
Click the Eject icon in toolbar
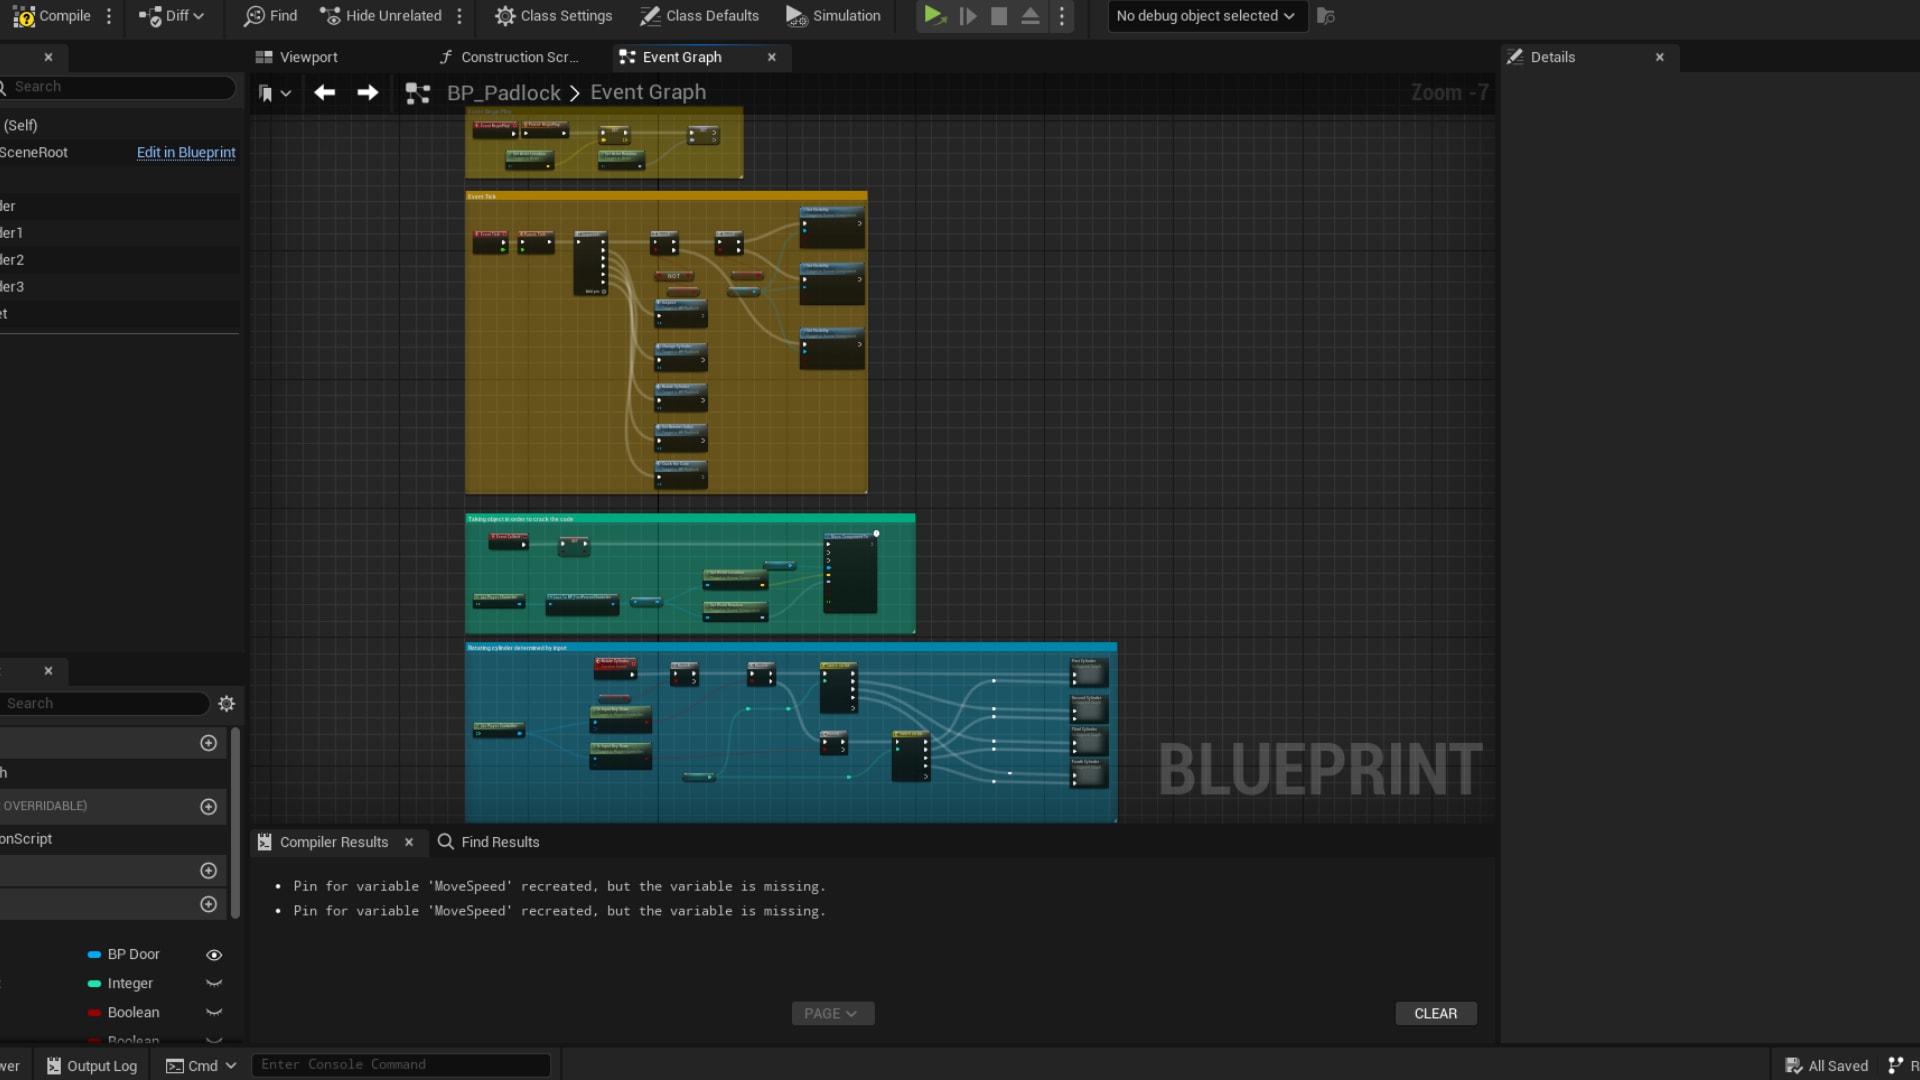click(1030, 16)
